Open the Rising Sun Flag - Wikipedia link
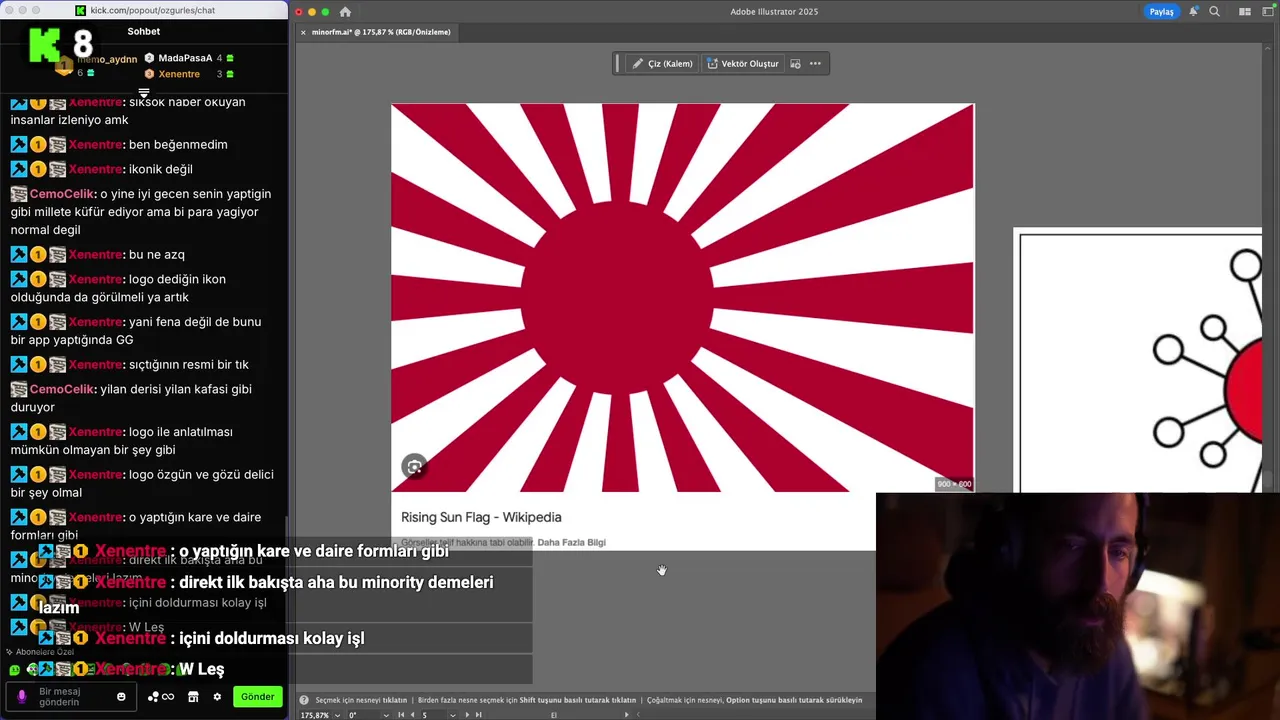This screenshot has width=1280, height=720. tap(481, 517)
